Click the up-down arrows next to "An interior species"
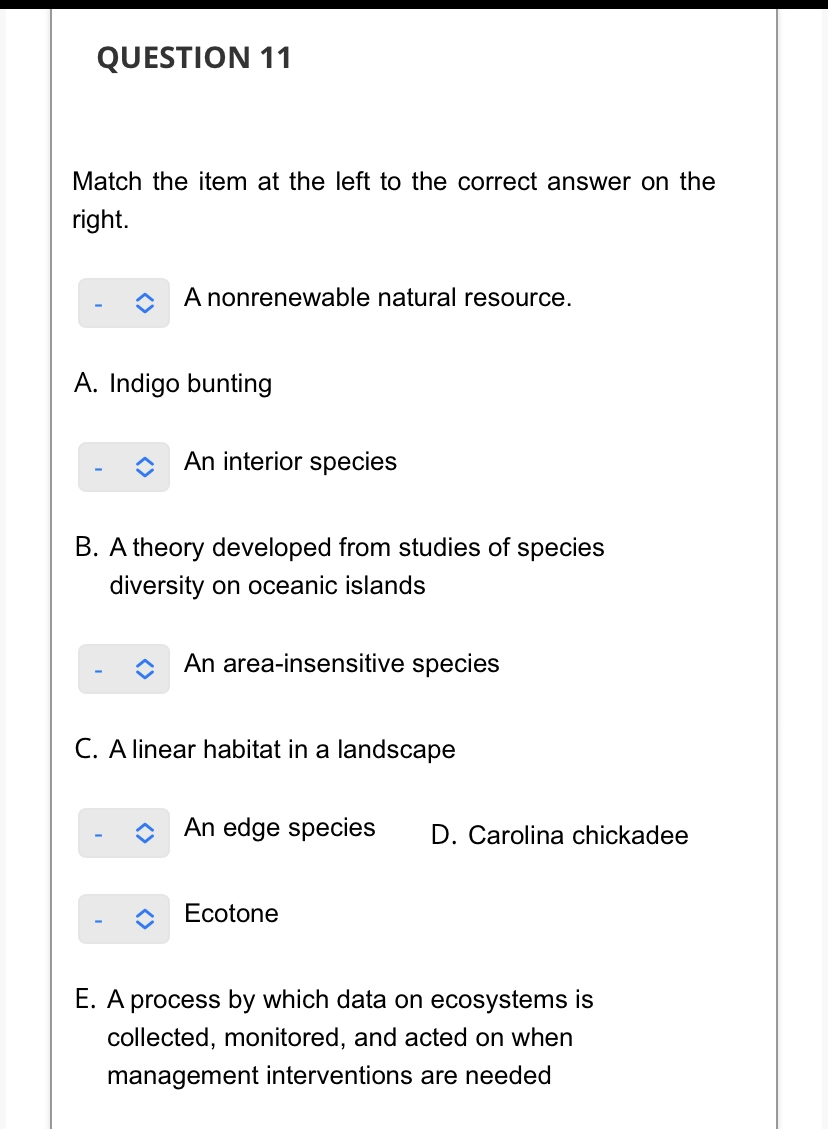The image size is (828, 1129). point(145,468)
